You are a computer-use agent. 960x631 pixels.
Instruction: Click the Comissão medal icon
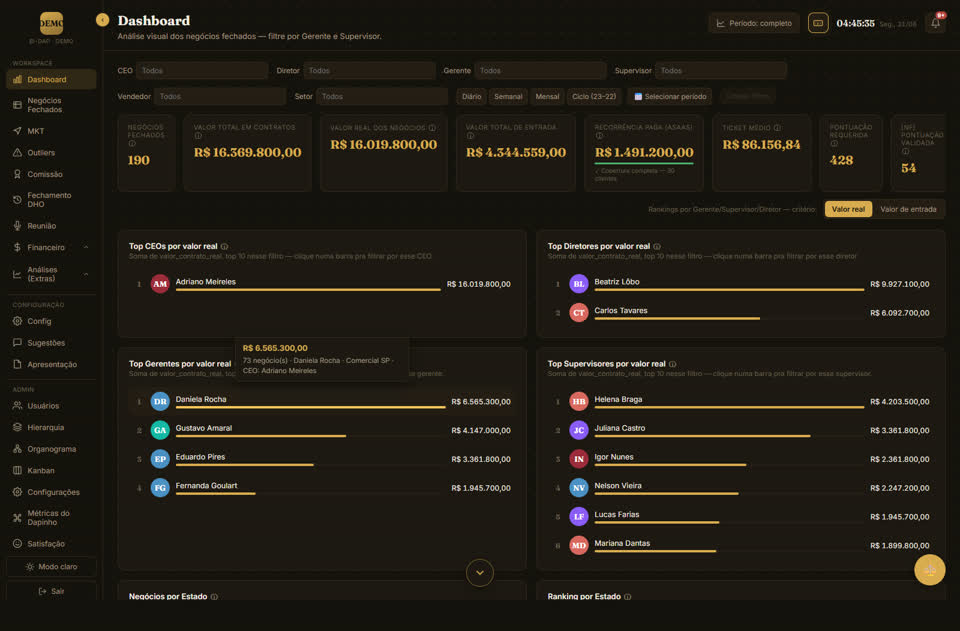tap(17, 174)
